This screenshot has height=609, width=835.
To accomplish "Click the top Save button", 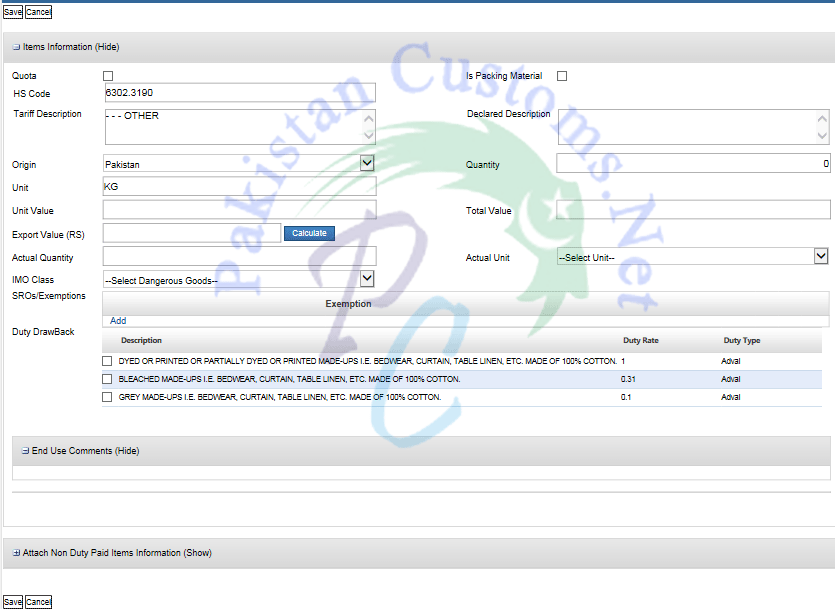I will click(13, 12).
